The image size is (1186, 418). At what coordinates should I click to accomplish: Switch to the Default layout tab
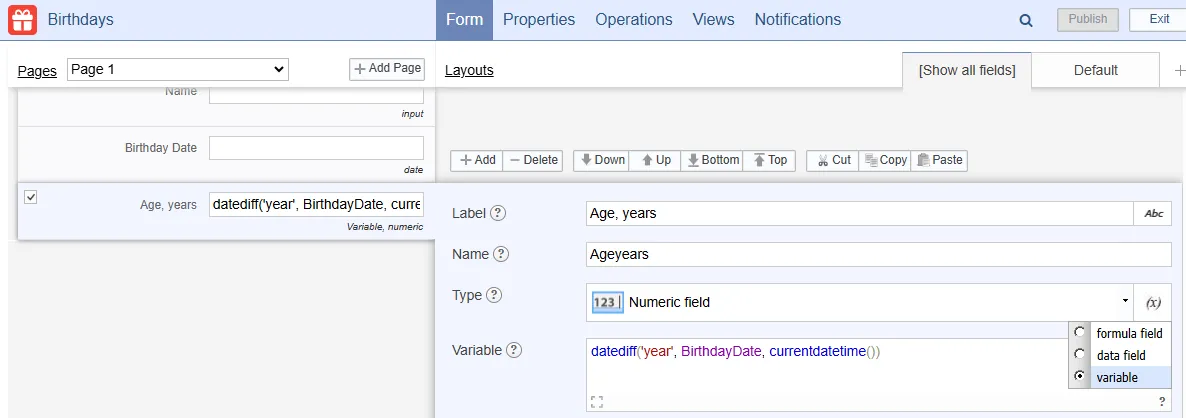click(1095, 70)
